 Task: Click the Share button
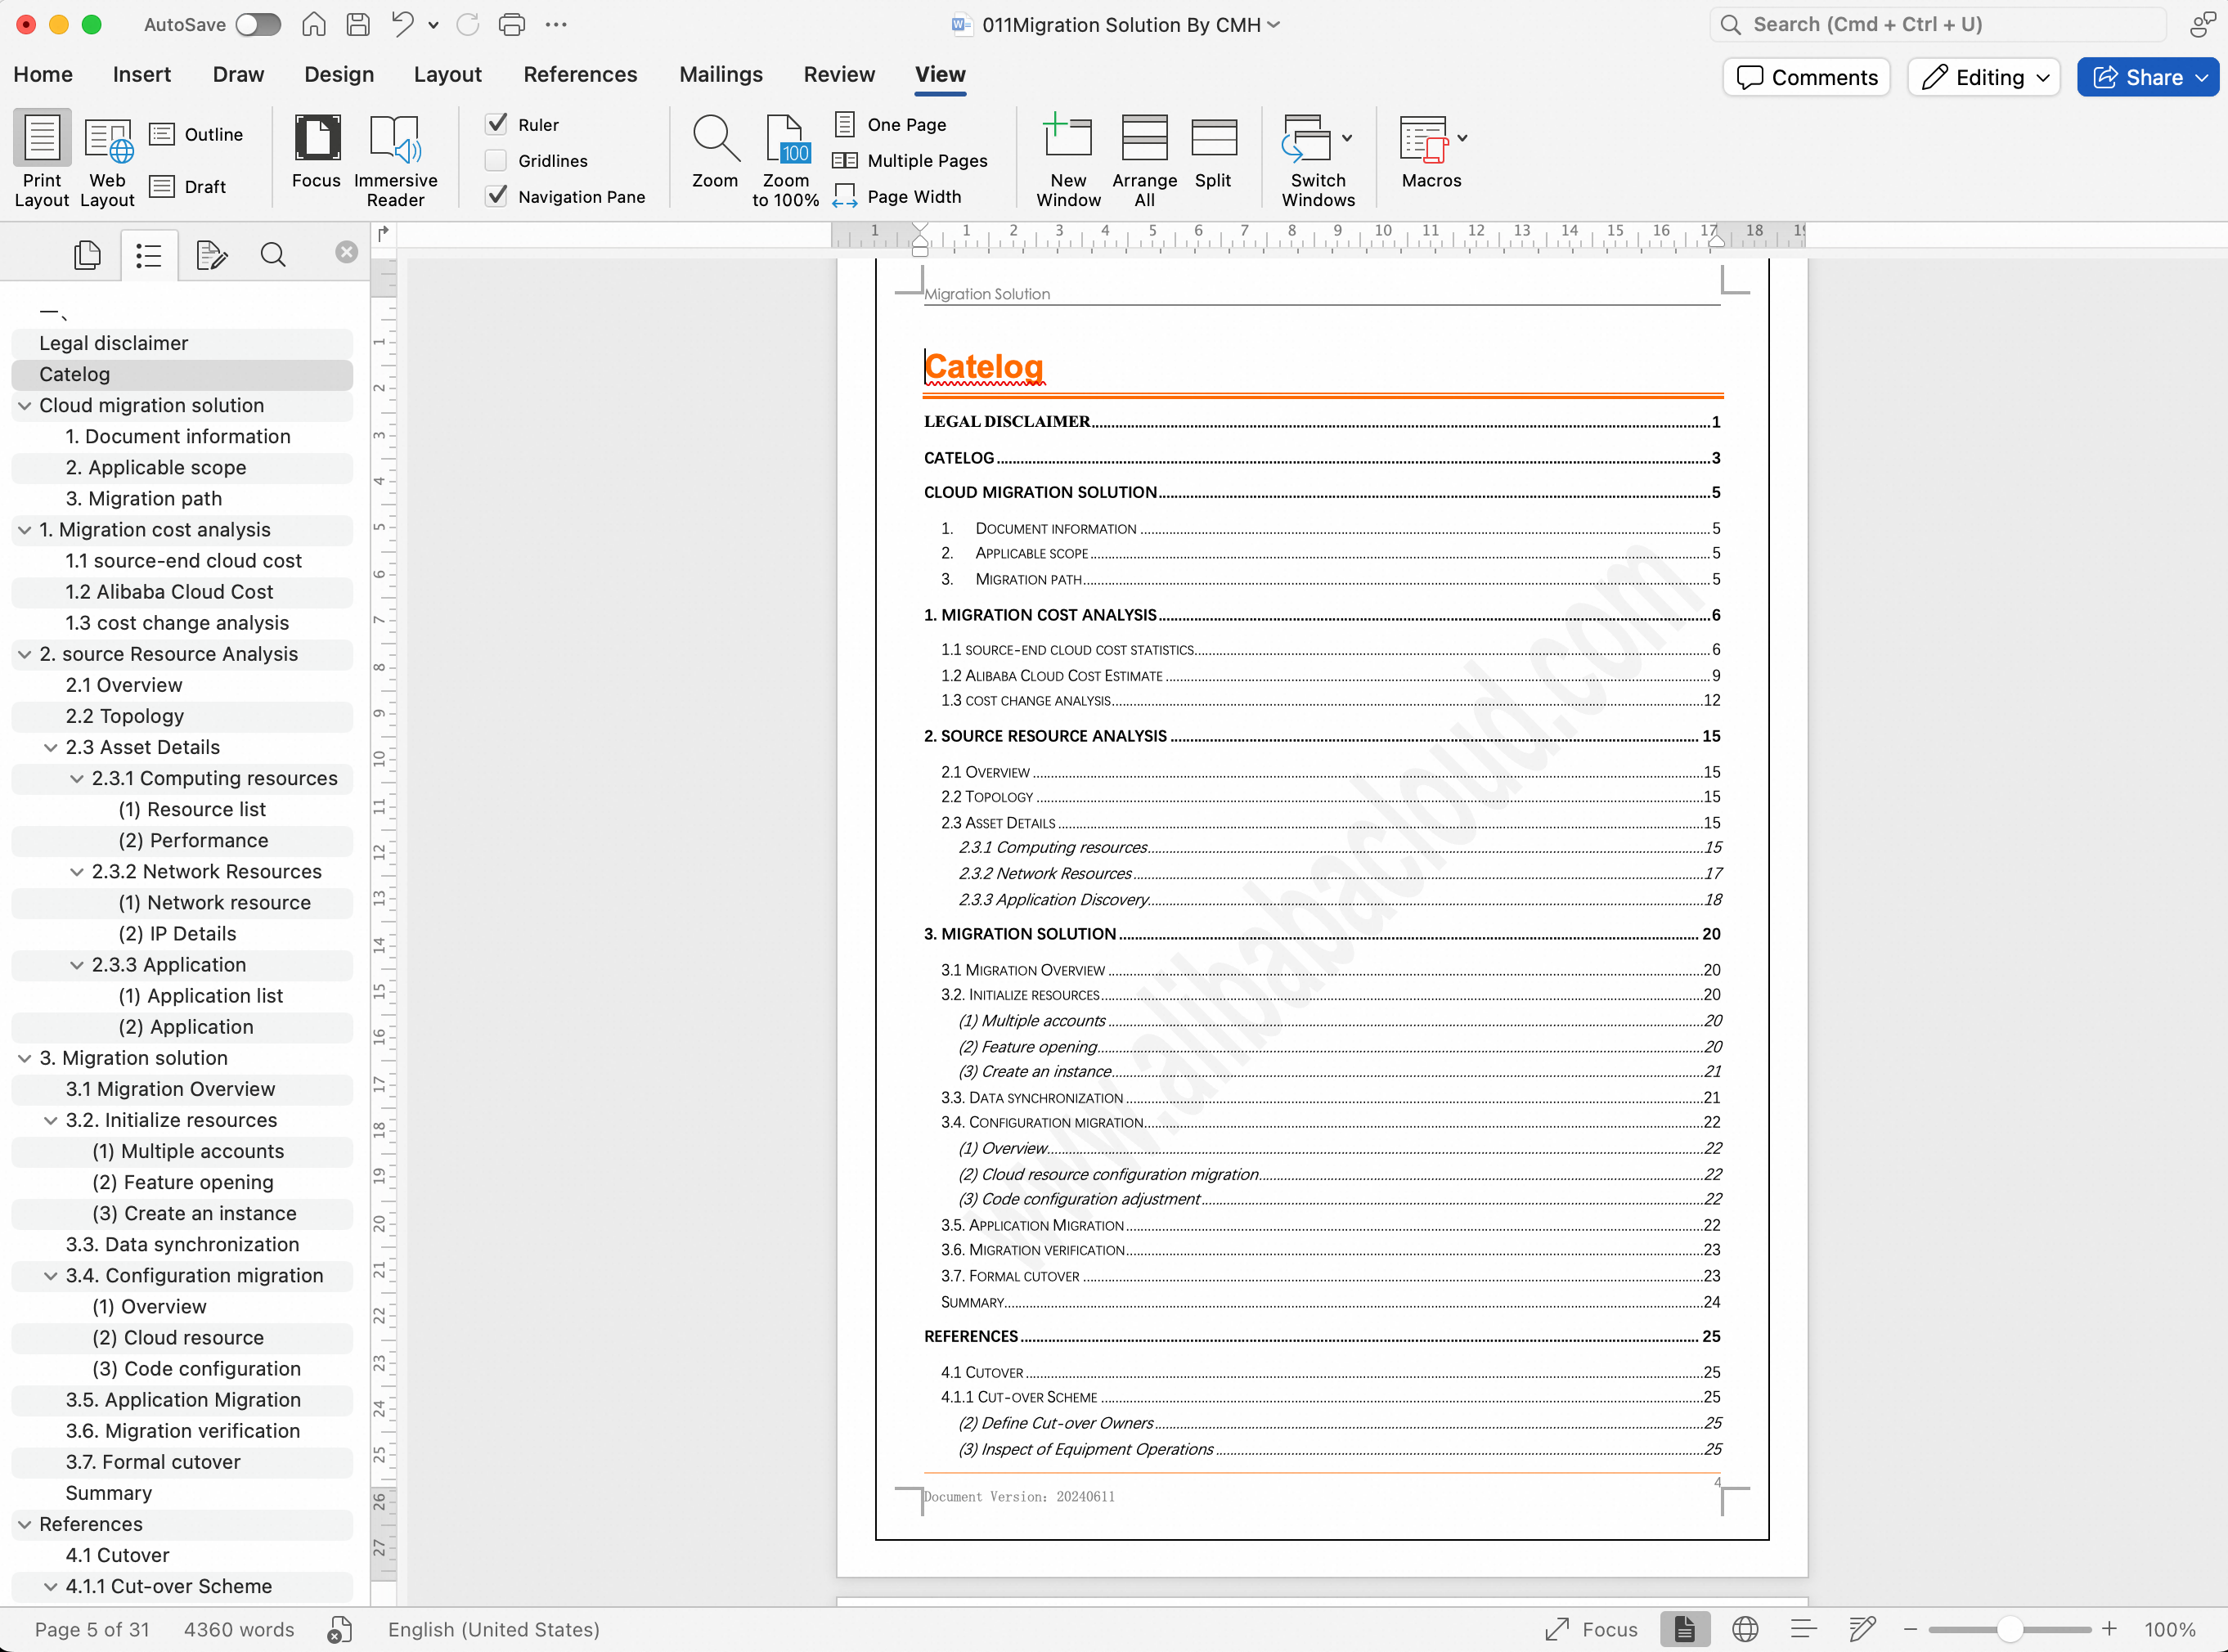pyautogui.click(x=2146, y=77)
